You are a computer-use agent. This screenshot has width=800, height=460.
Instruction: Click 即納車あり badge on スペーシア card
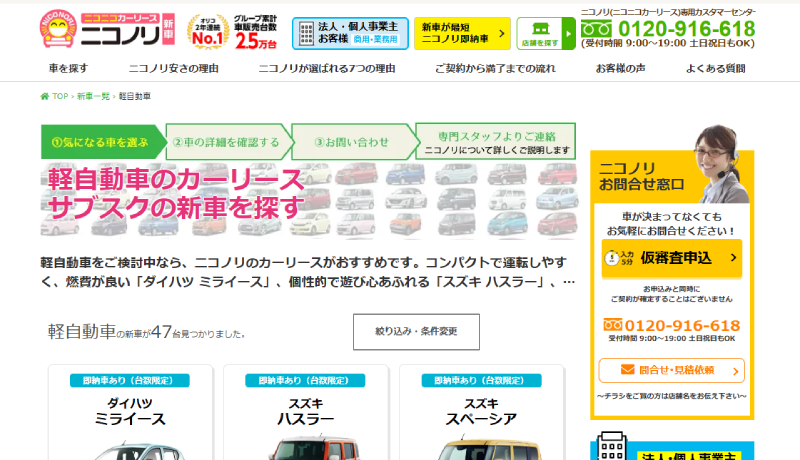481,380
